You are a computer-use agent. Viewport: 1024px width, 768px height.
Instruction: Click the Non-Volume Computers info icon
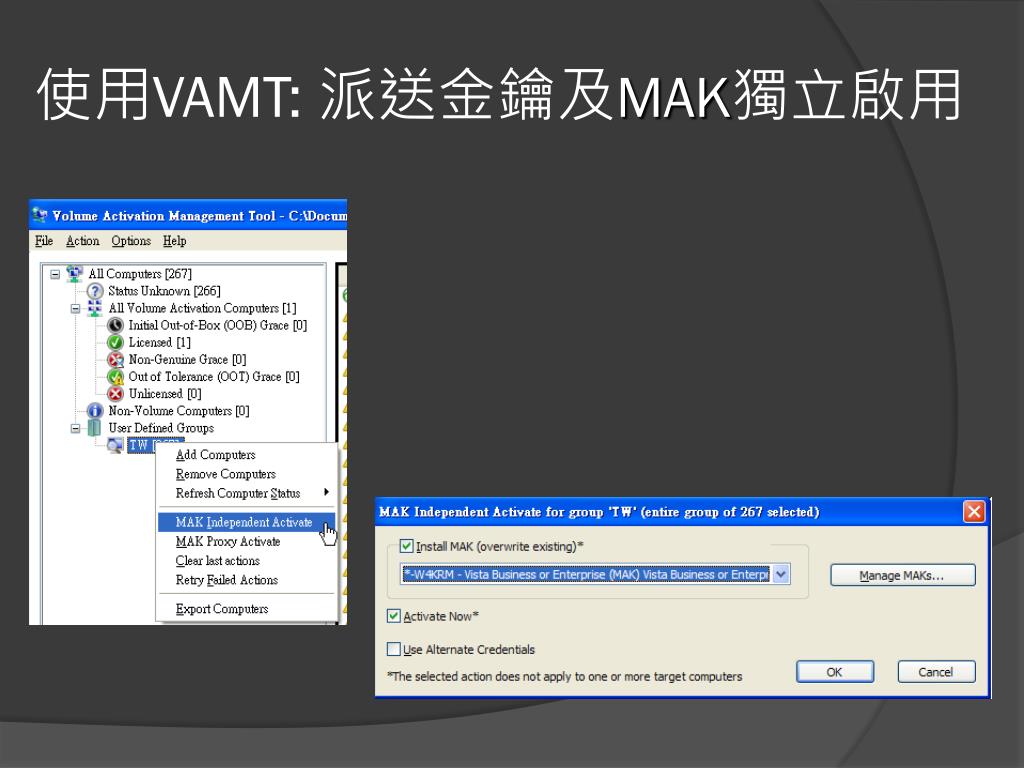(x=95, y=411)
